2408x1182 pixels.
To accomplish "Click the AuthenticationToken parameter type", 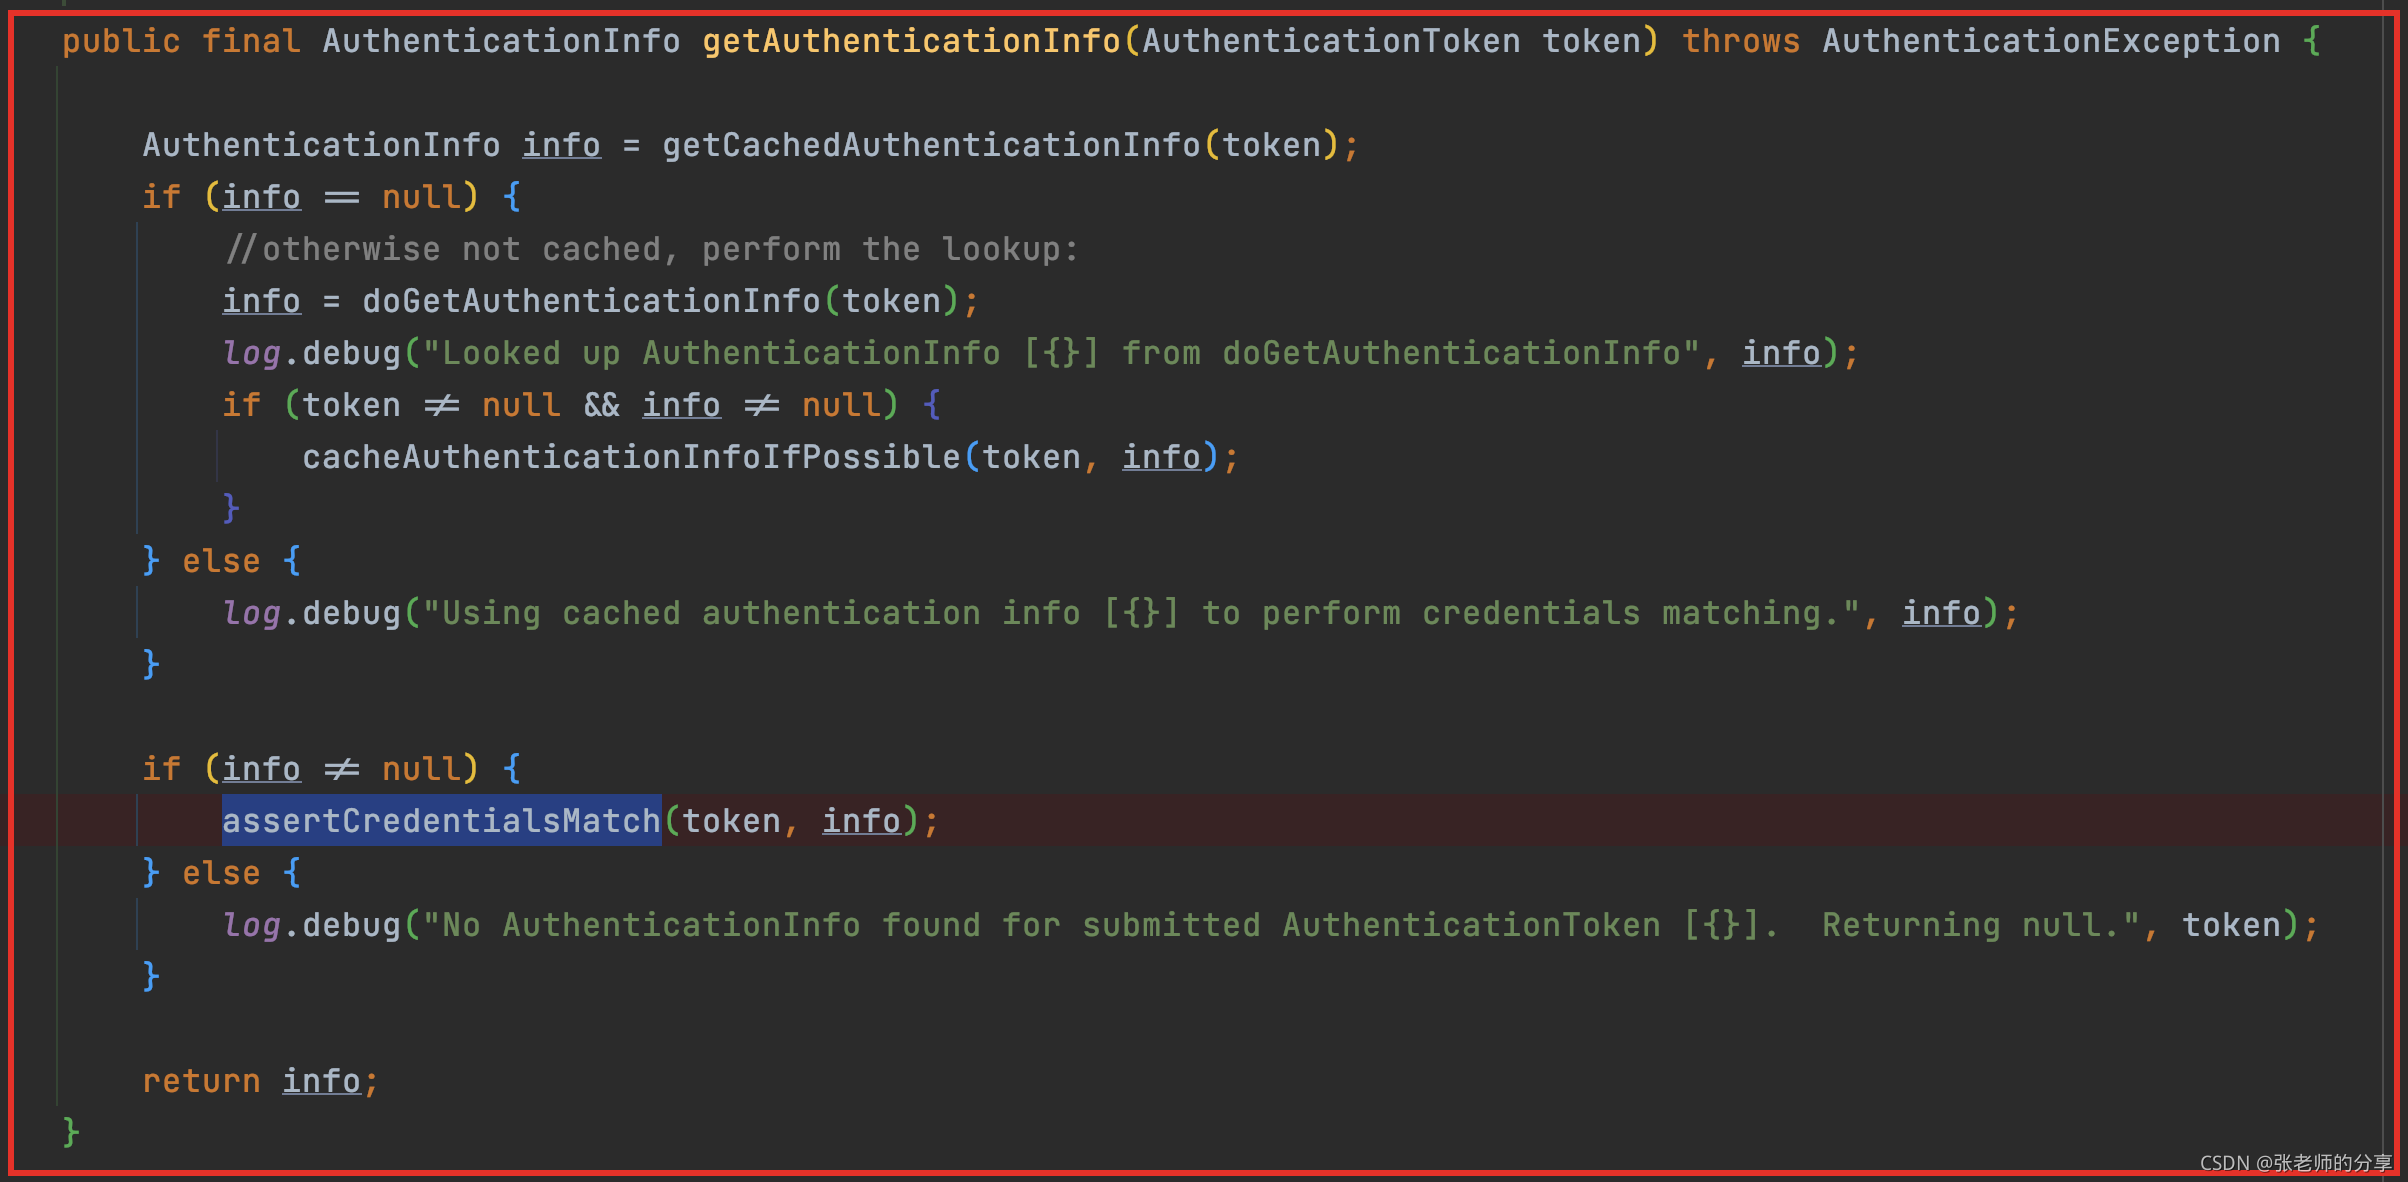I will (x=1331, y=41).
